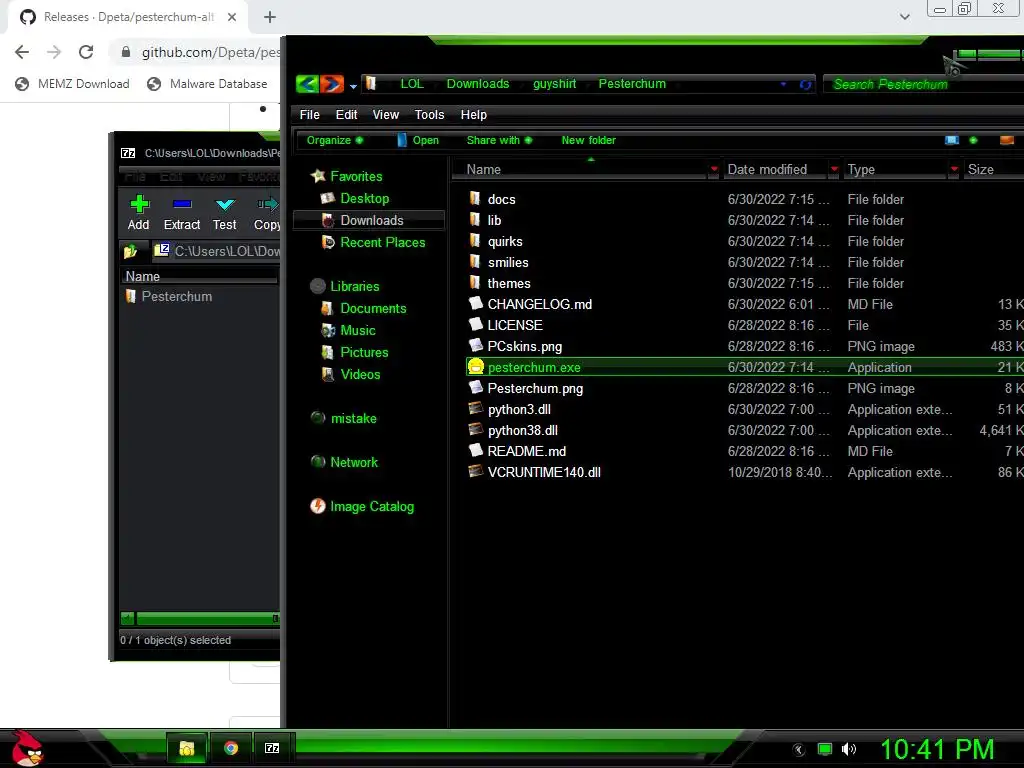
Task: Select VCRUNTIME140.dll file icon
Action: [x=476, y=472]
